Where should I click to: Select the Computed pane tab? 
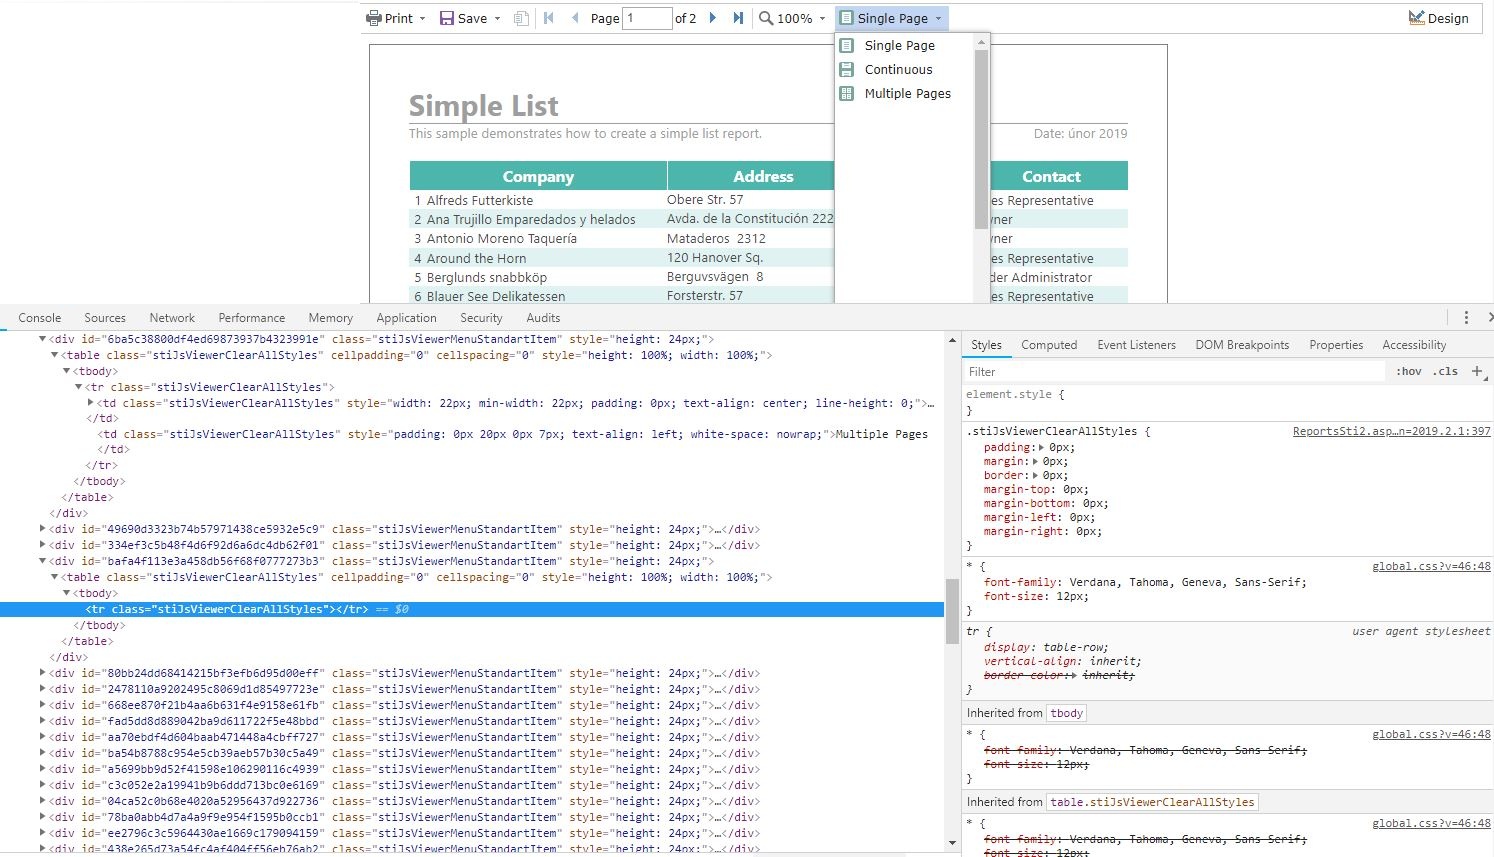point(1049,345)
